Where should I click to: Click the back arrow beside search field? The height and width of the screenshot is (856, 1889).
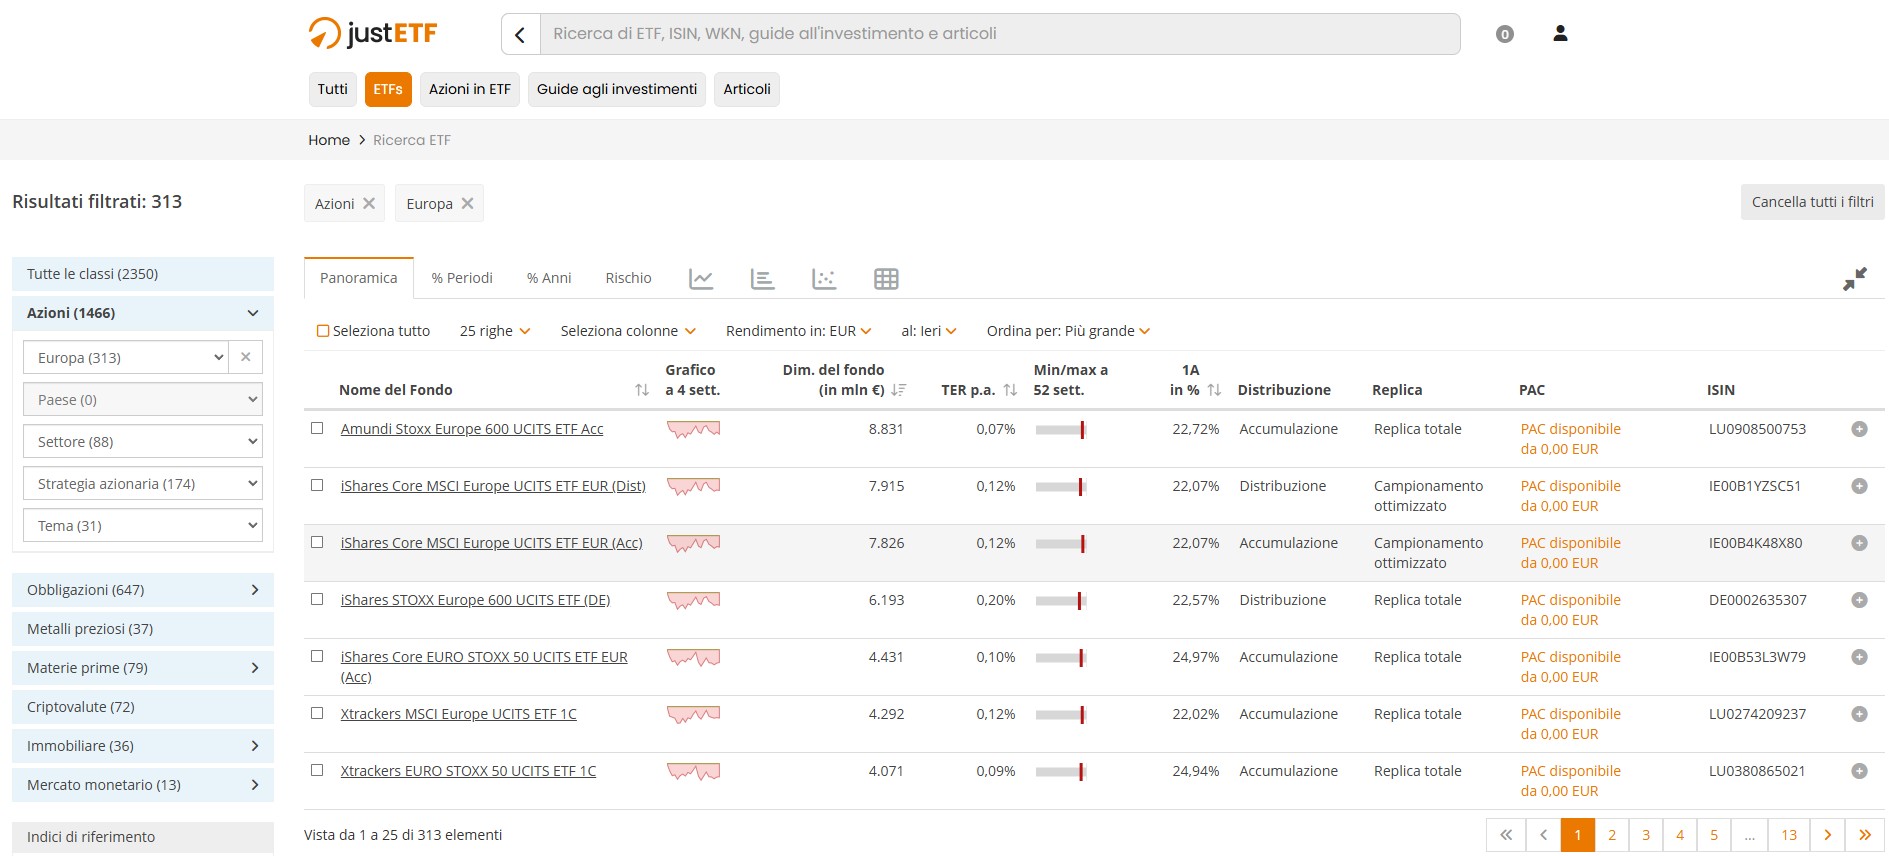tap(520, 34)
